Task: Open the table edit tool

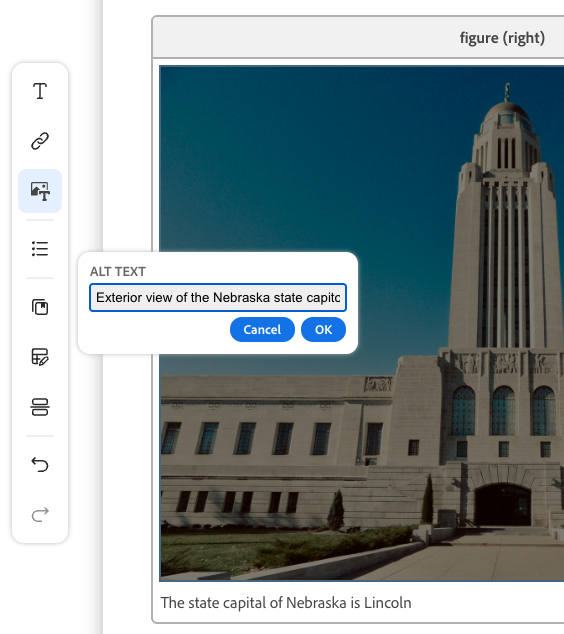Action: [x=40, y=357]
